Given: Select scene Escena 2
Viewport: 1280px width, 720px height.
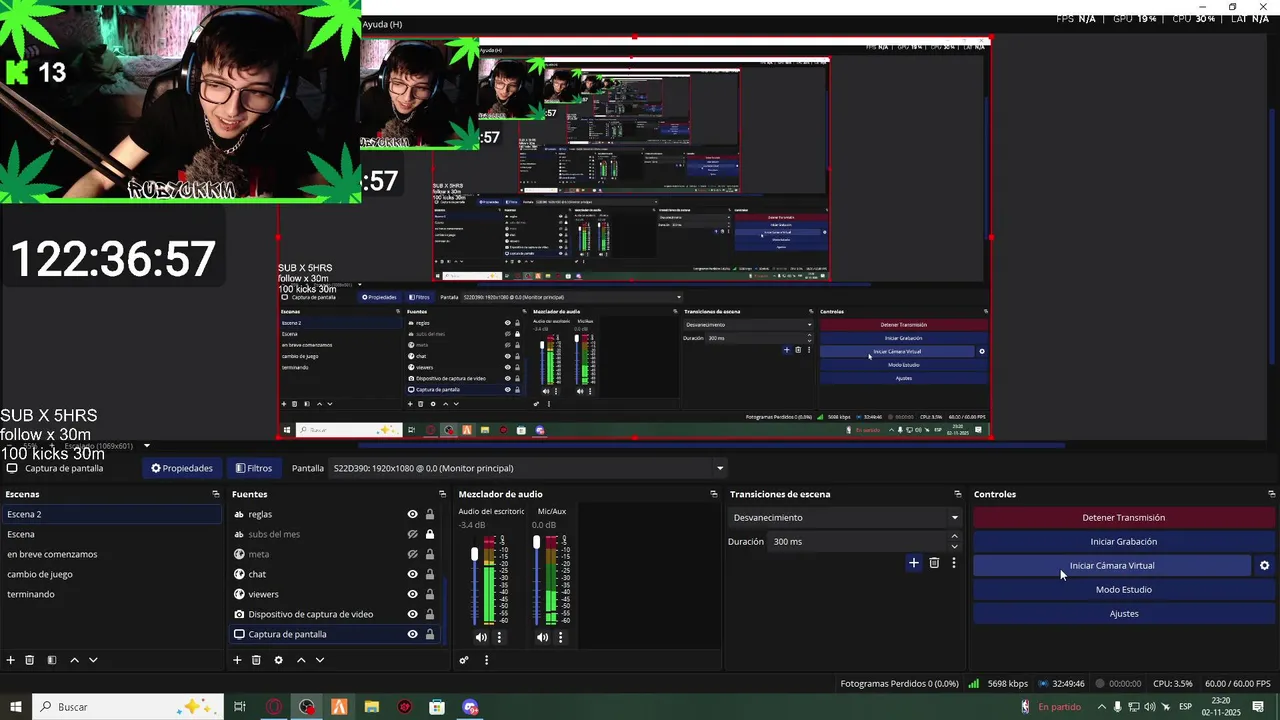Looking at the screenshot, I should tap(111, 514).
